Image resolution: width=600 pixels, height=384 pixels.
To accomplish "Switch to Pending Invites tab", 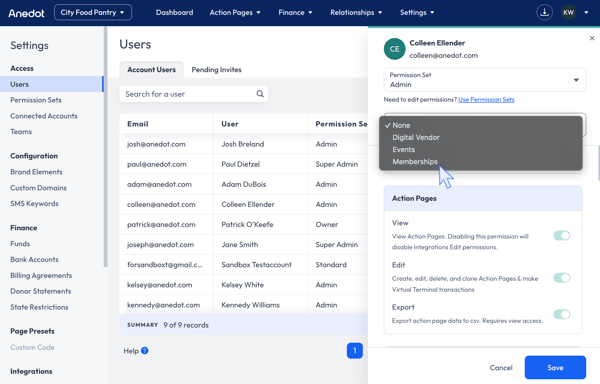I will point(217,70).
